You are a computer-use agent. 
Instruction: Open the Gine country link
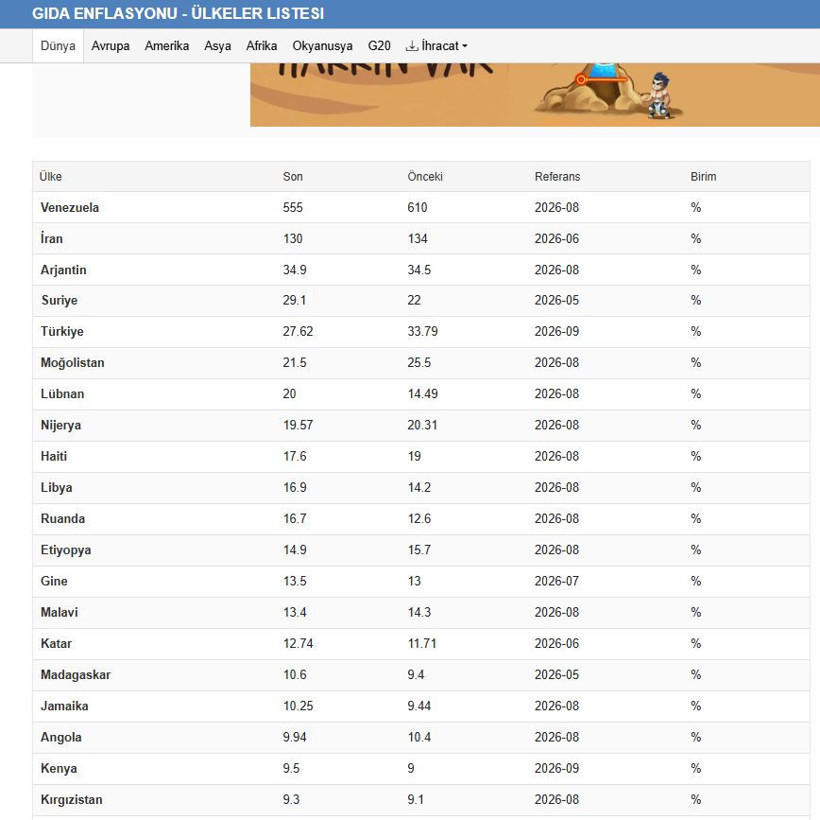[54, 581]
